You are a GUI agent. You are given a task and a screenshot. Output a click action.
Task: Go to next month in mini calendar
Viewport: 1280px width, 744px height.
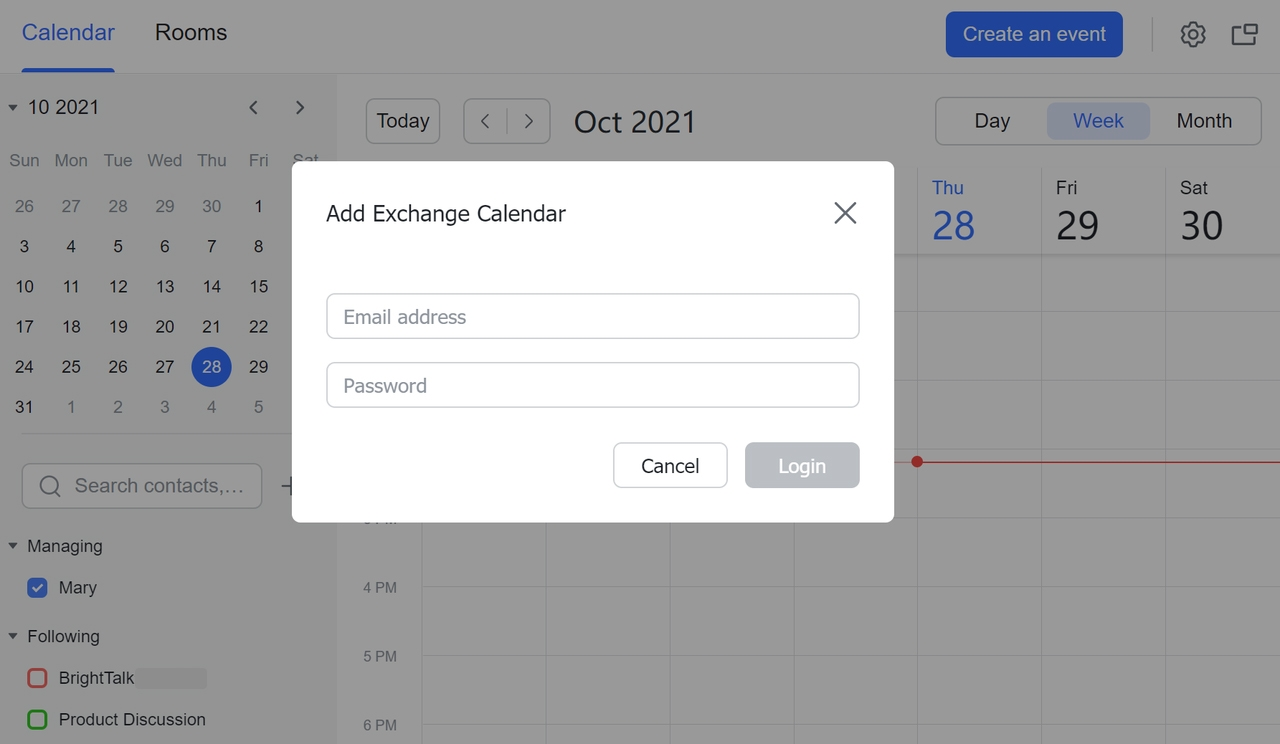click(300, 108)
